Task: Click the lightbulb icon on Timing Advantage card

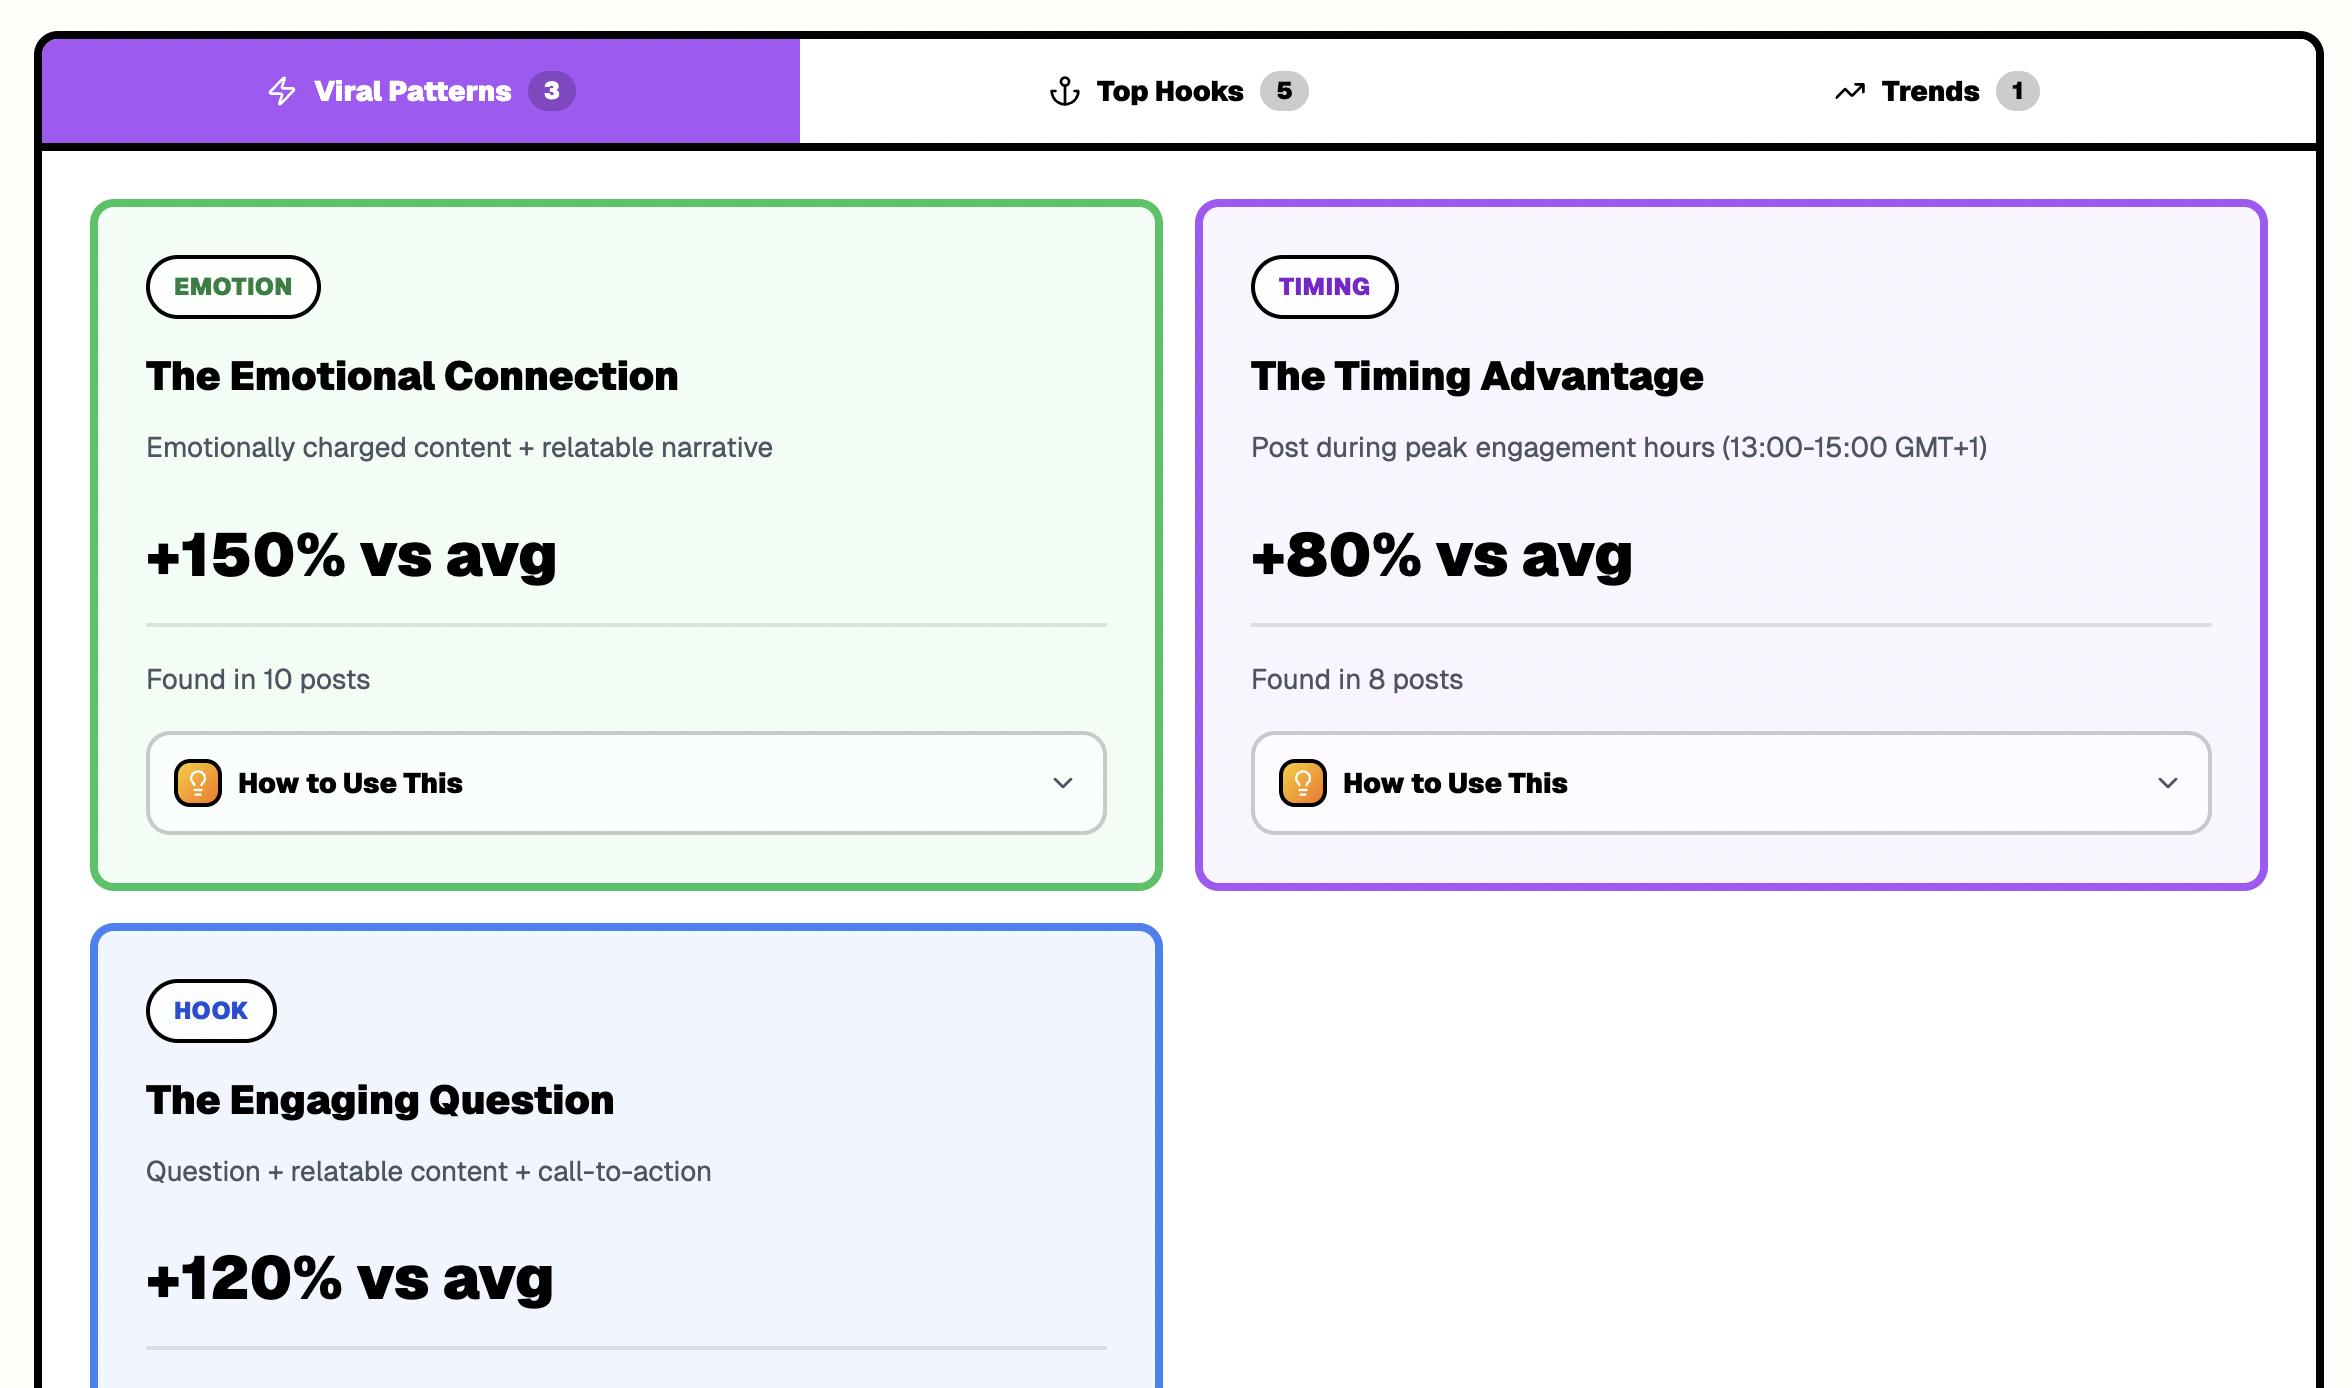Action: click(1302, 783)
